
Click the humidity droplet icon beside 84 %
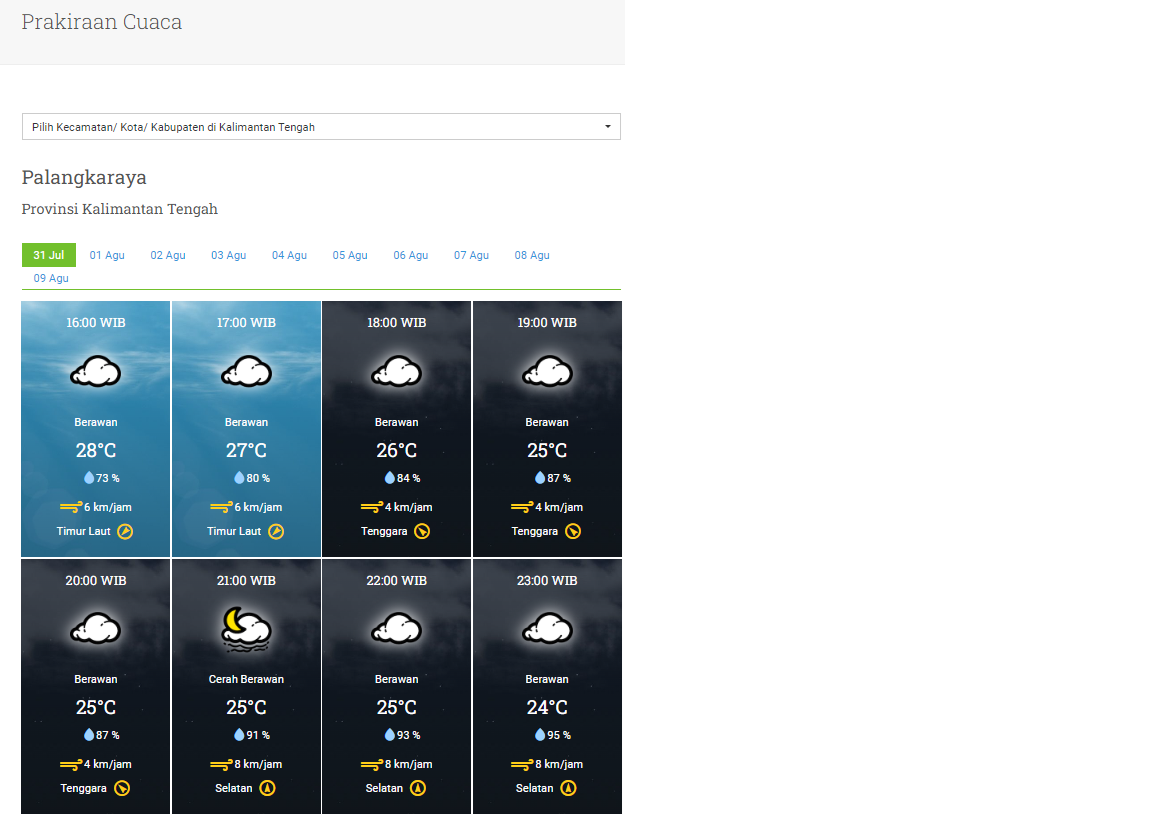[389, 478]
